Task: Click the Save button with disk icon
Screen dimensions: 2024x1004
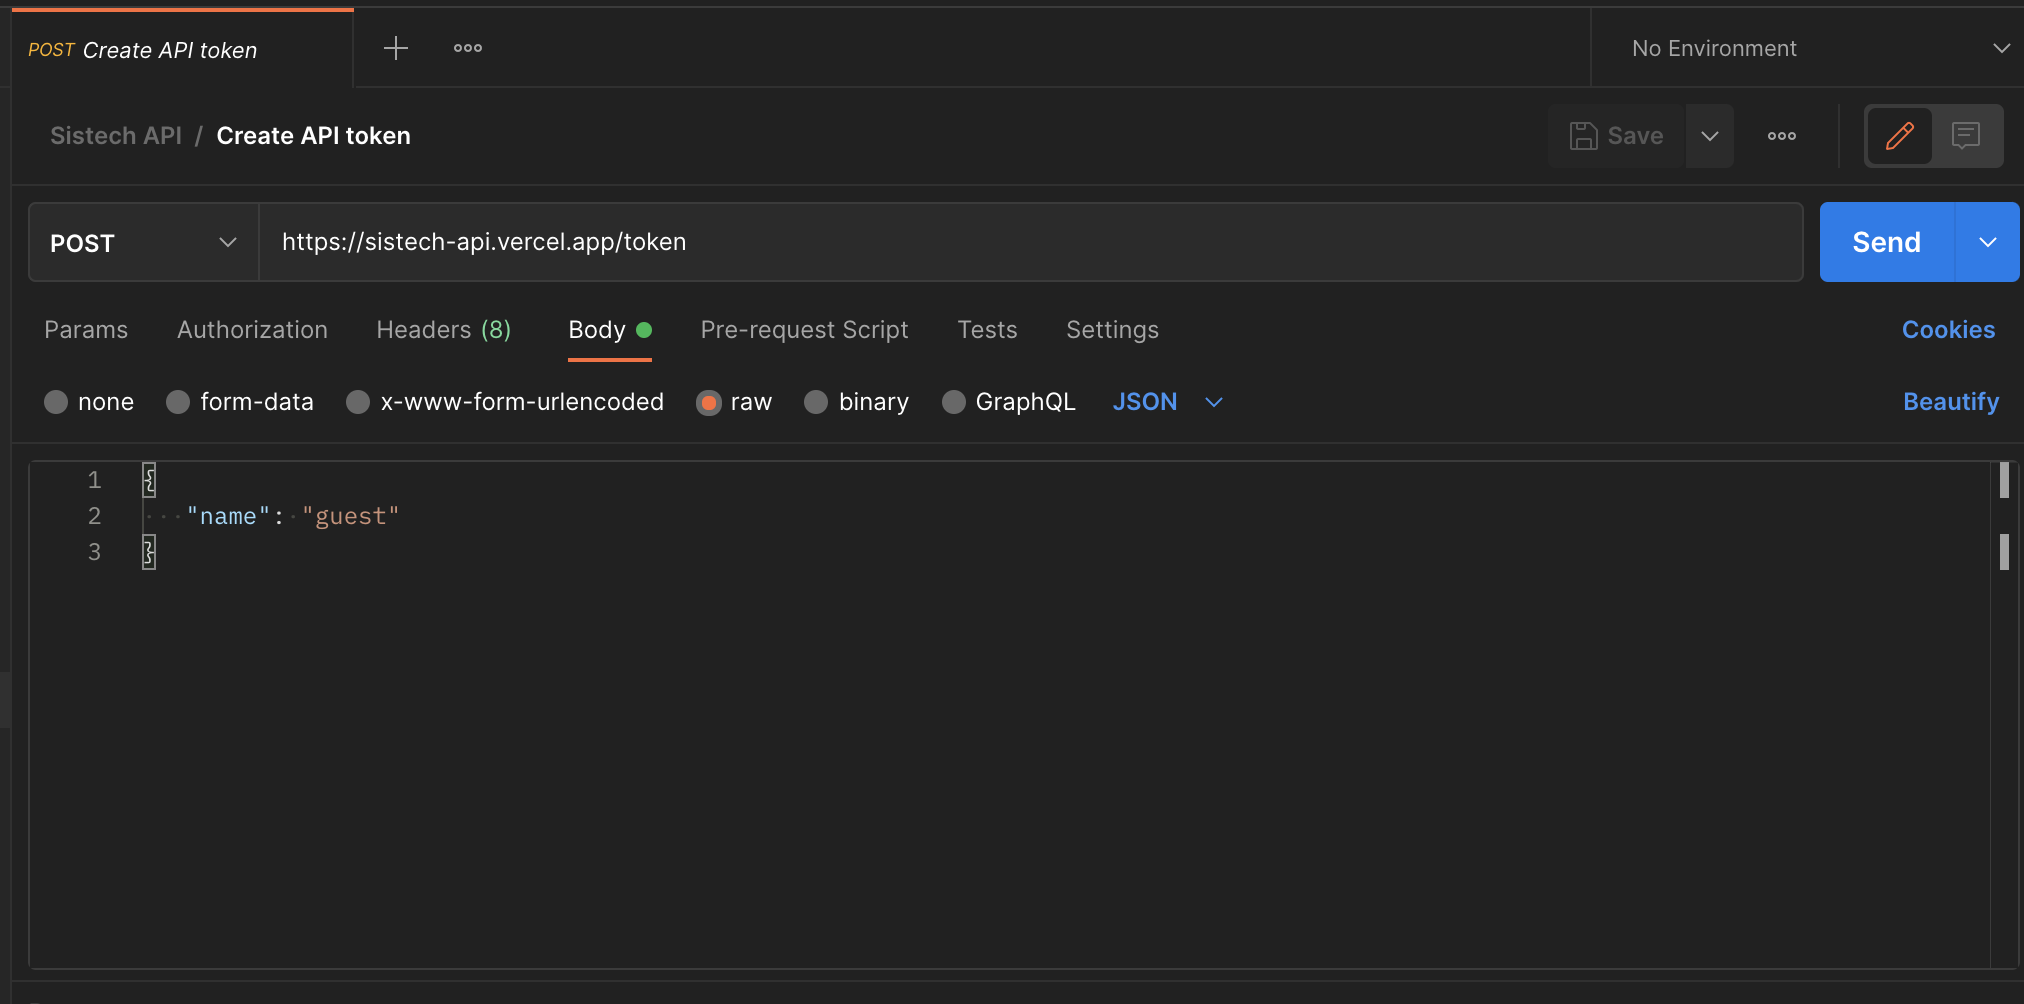Action: coord(1617,136)
